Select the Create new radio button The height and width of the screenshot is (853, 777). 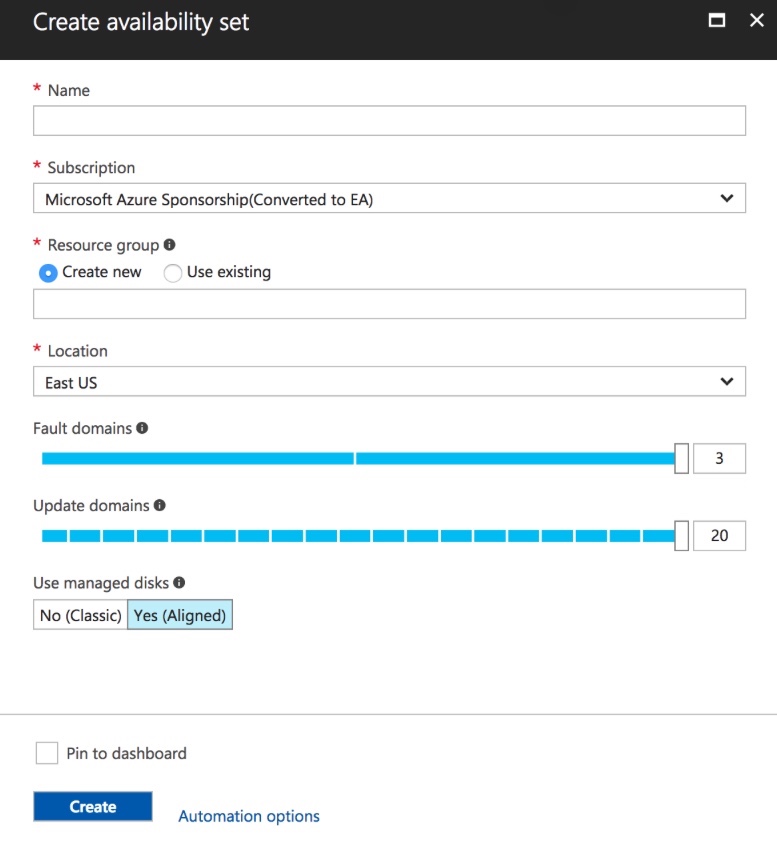pos(47,273)
